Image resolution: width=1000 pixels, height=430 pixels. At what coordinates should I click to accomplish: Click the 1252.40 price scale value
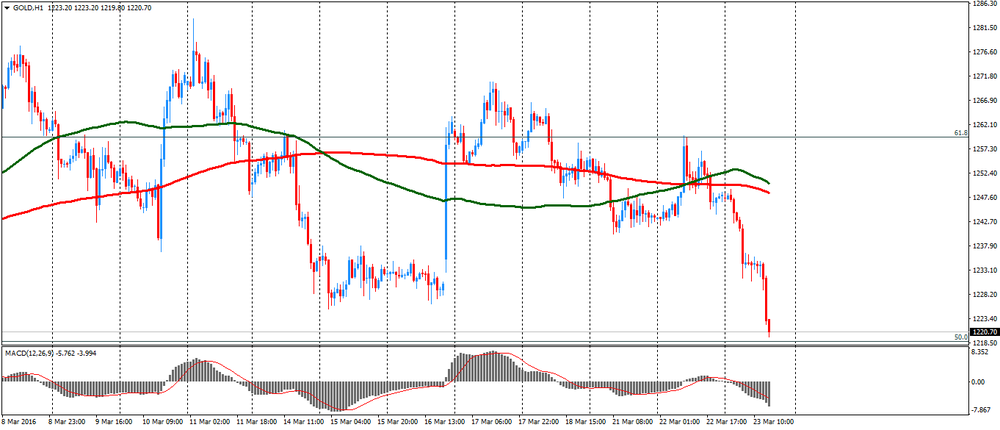click(x=984, y=173)
